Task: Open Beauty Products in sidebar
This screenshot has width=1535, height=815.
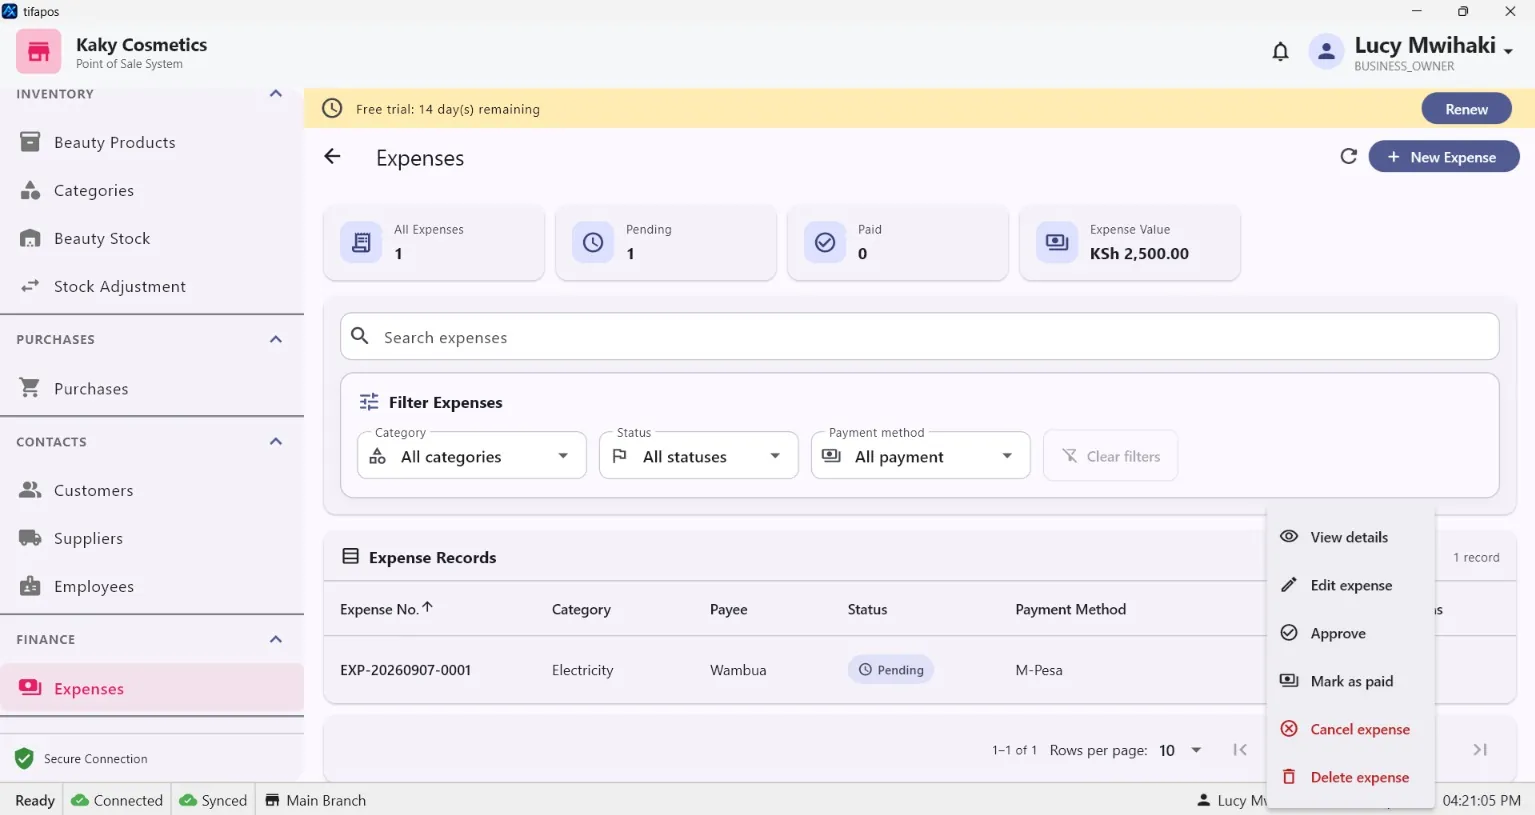Action: click(152, 142)
